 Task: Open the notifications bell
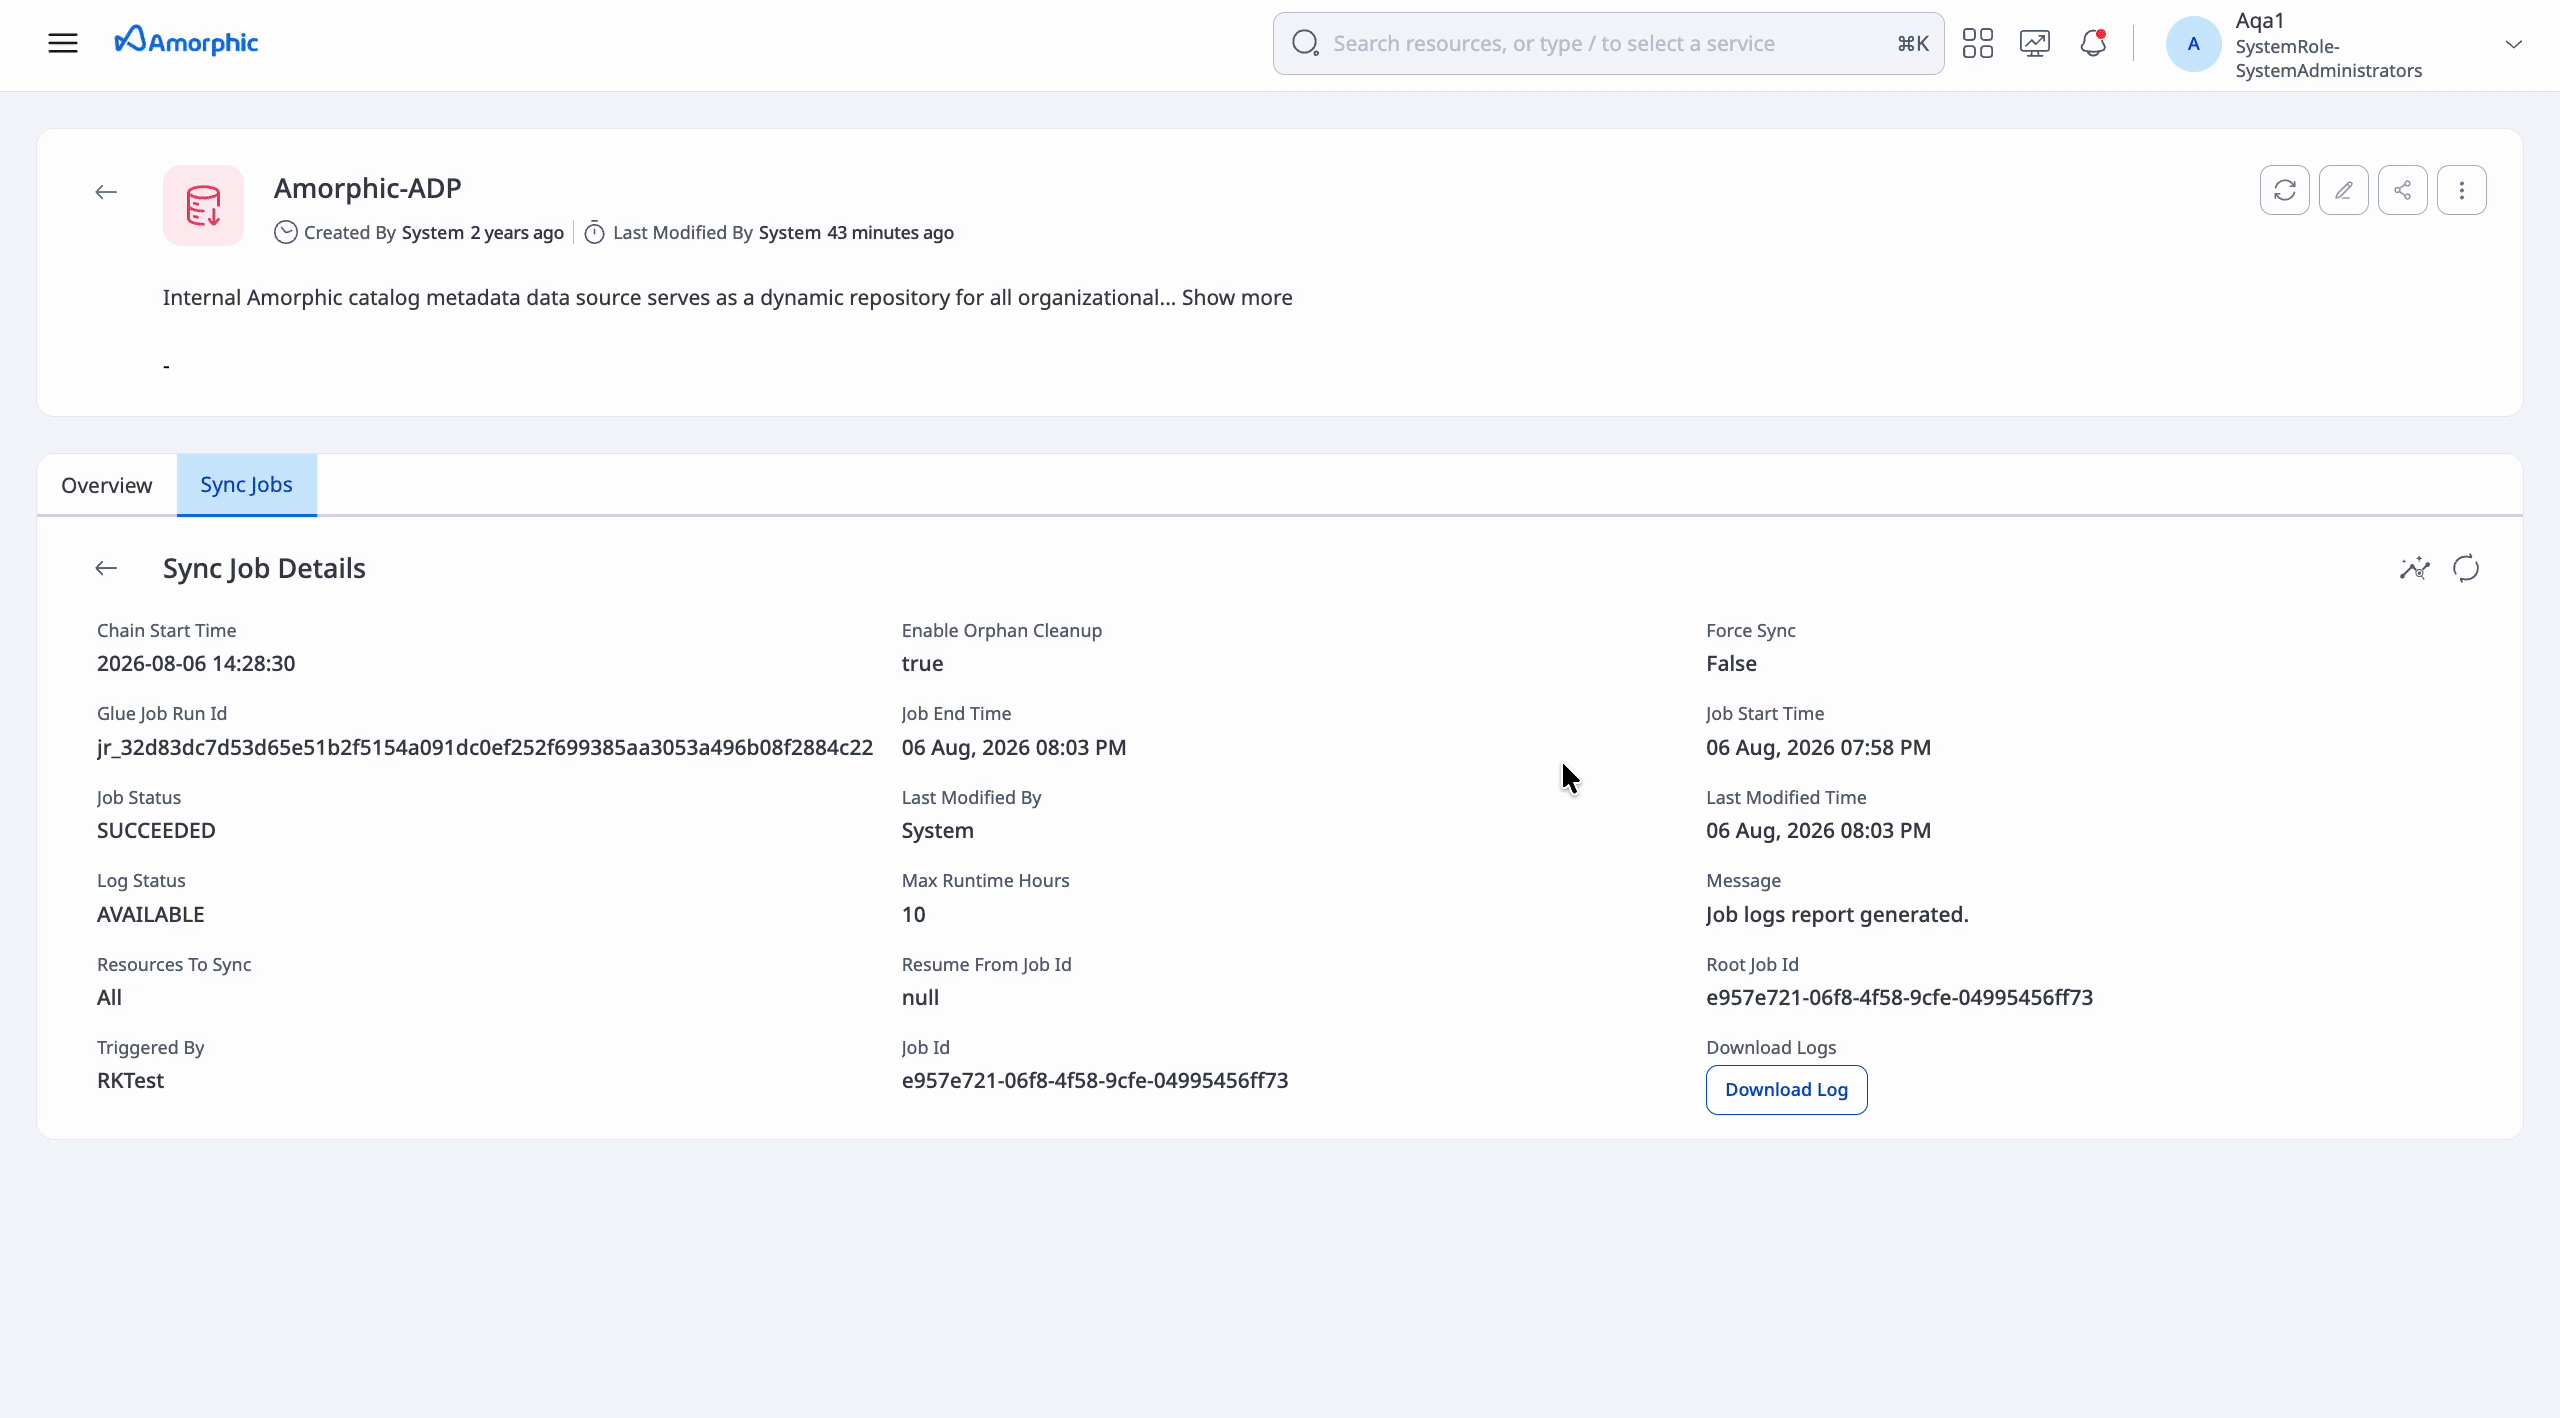[x=2093, y=43]
